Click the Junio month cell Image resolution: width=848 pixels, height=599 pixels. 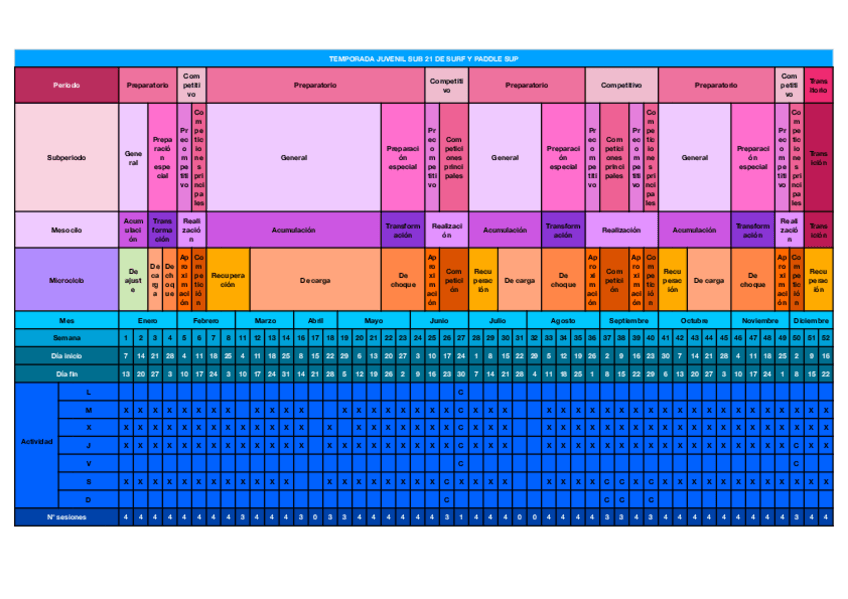[439, 321]
